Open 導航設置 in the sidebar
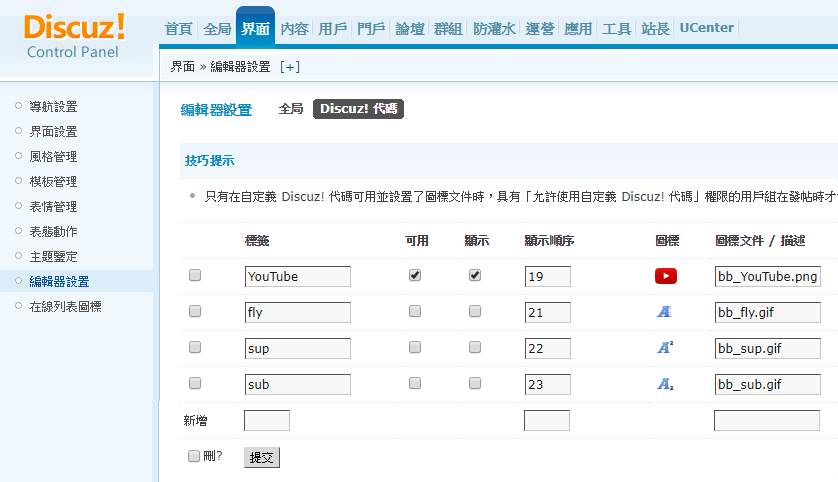 pos(53,106)
